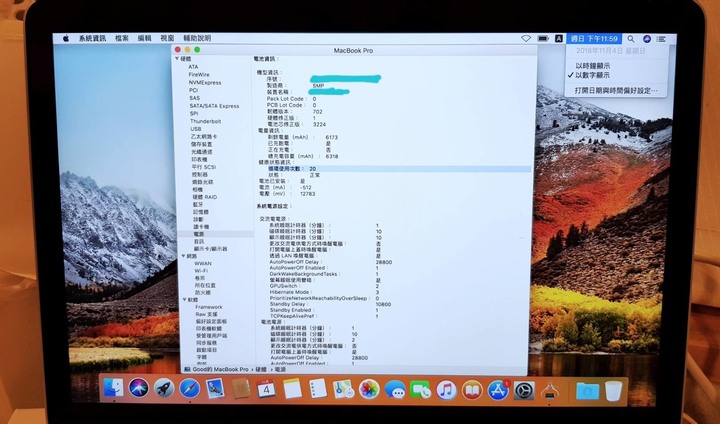720x424 pixels.
Task: Choose 打開日期與時間偏好設定
Action: click(x=616, y=91)
